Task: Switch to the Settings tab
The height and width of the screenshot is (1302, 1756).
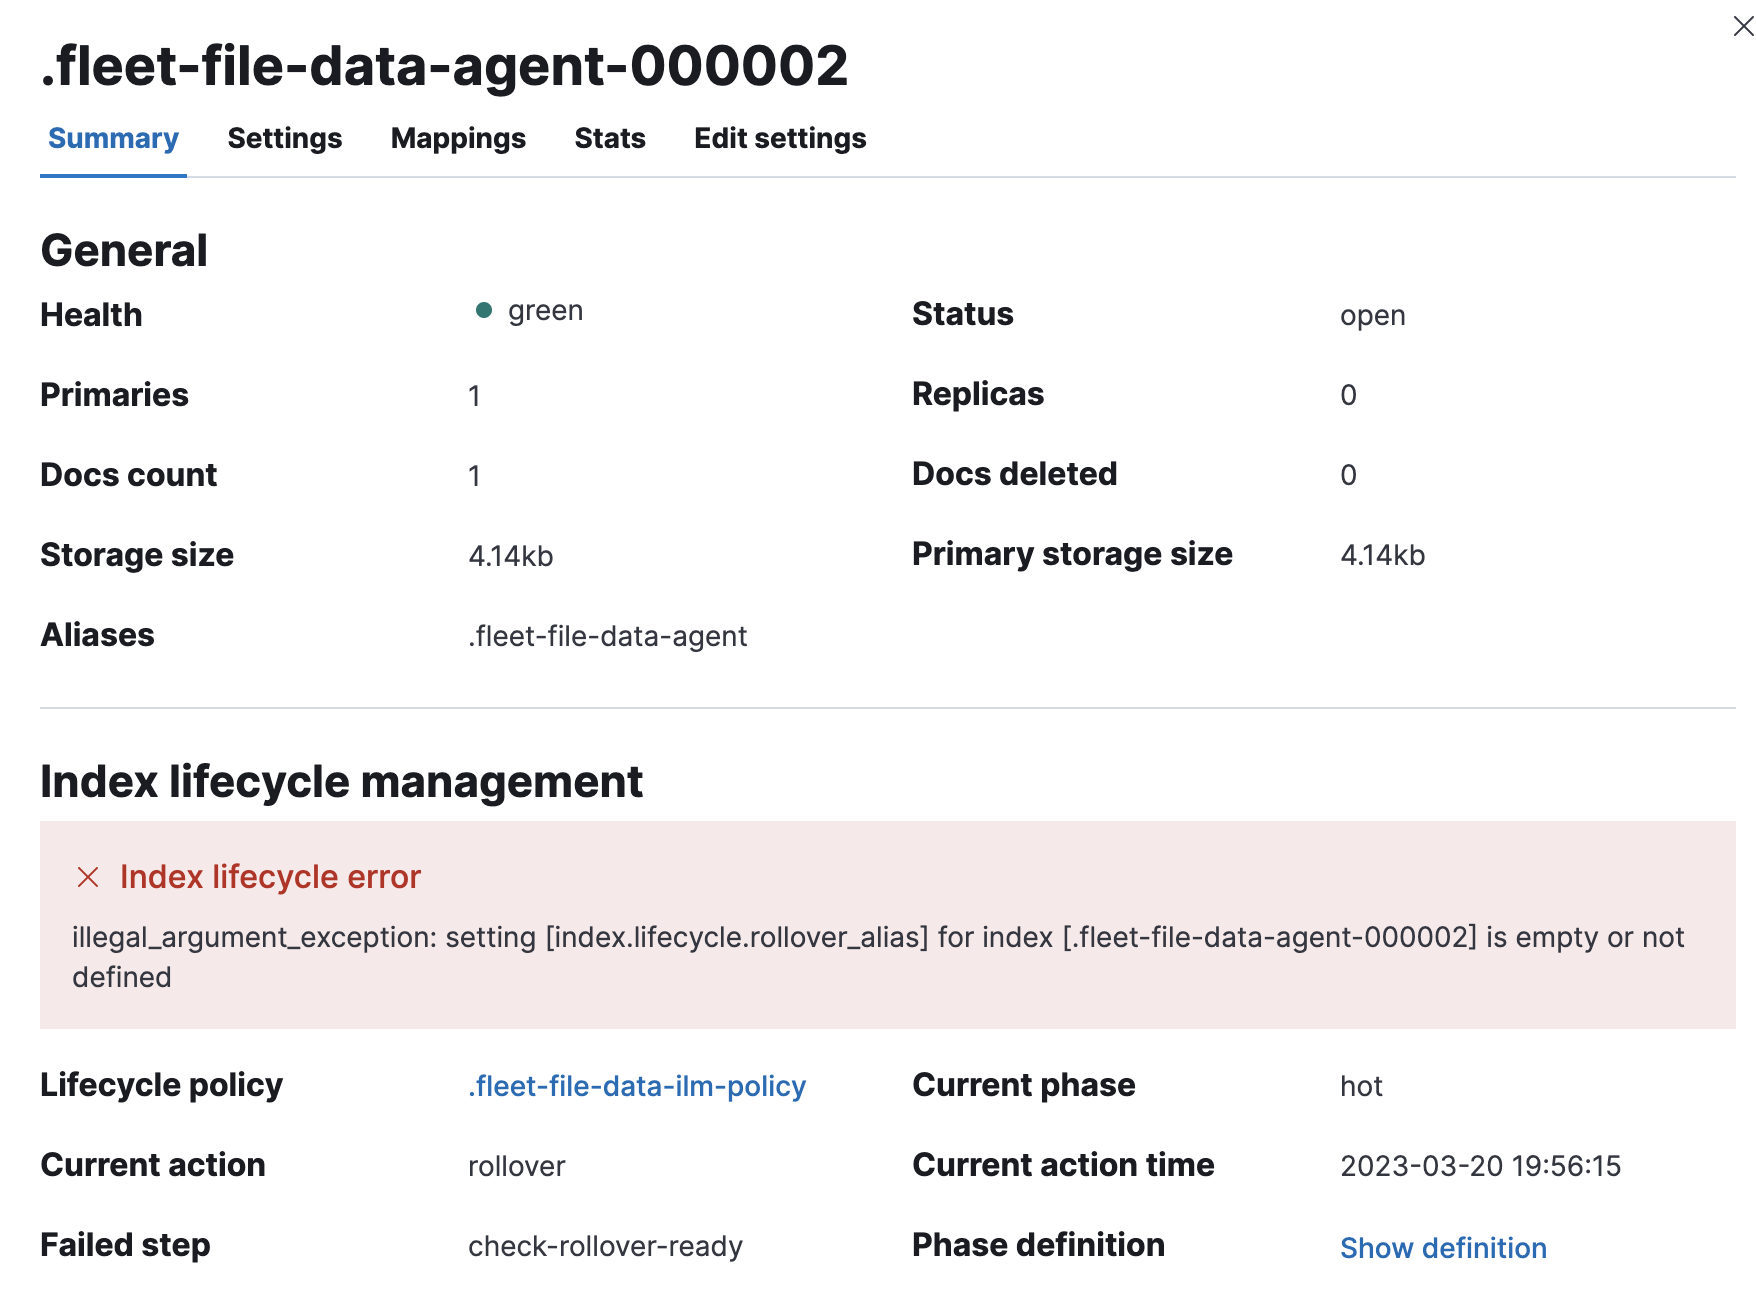Action: 284,139
